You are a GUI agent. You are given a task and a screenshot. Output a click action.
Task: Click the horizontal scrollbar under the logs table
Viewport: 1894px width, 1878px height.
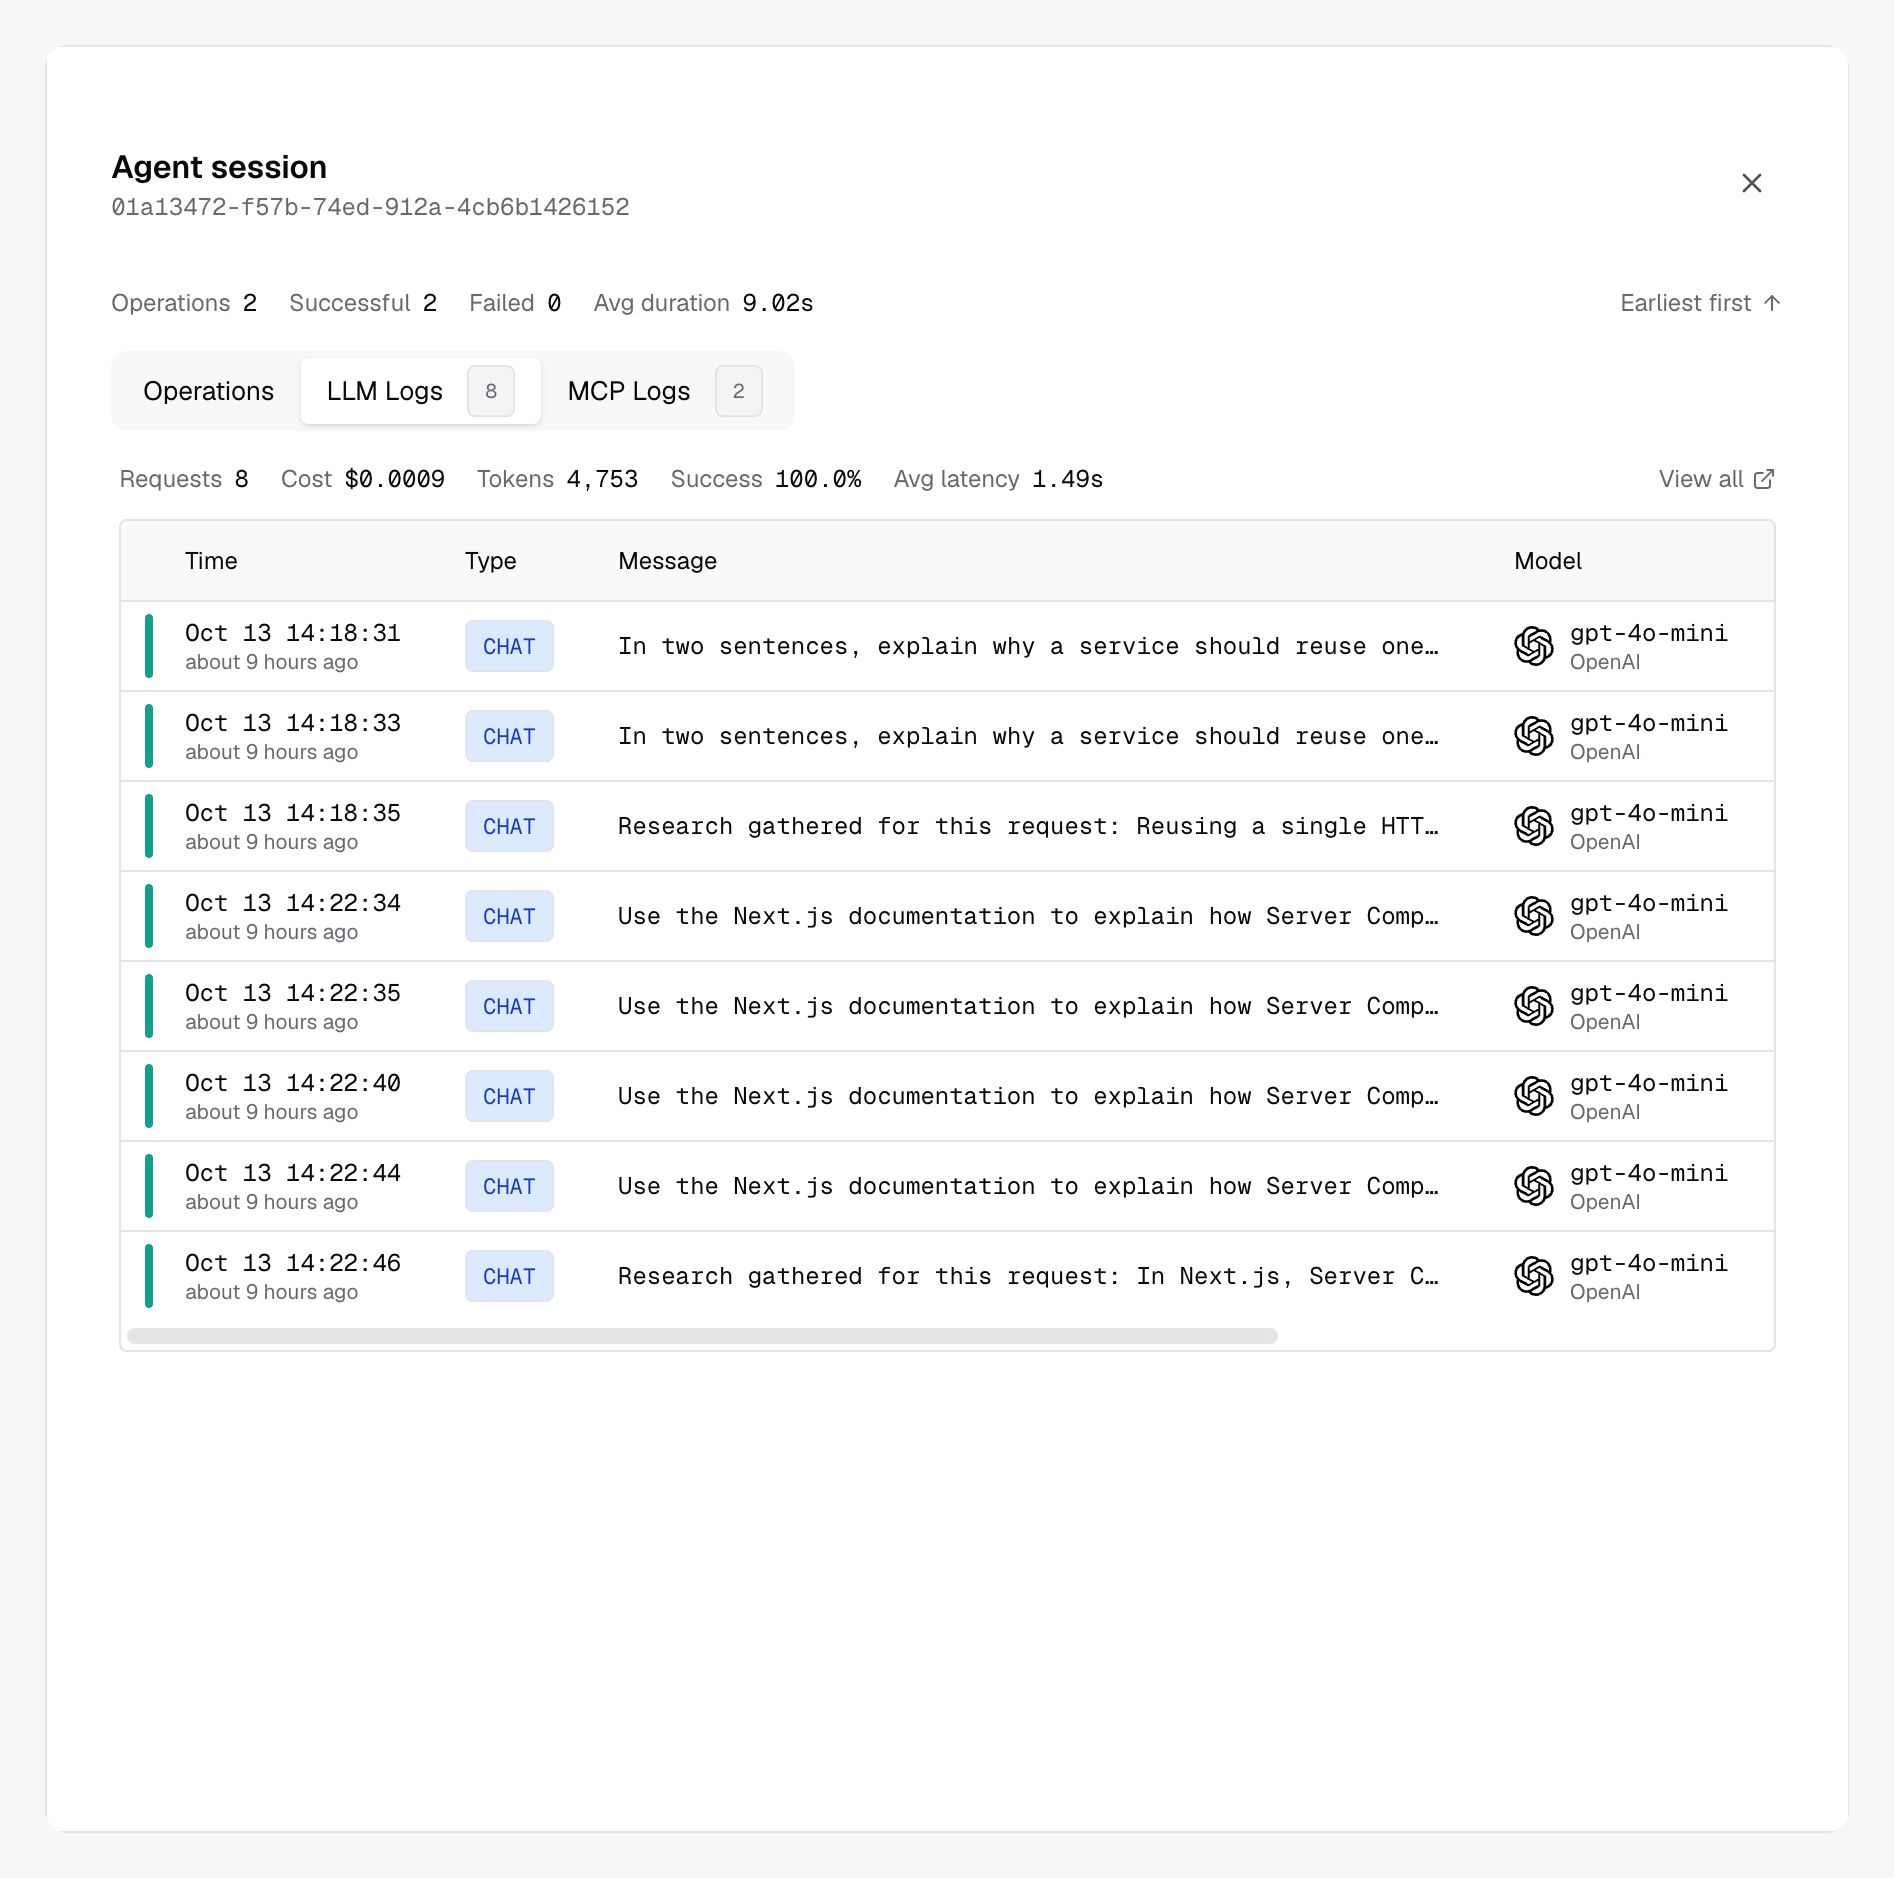702,1336
